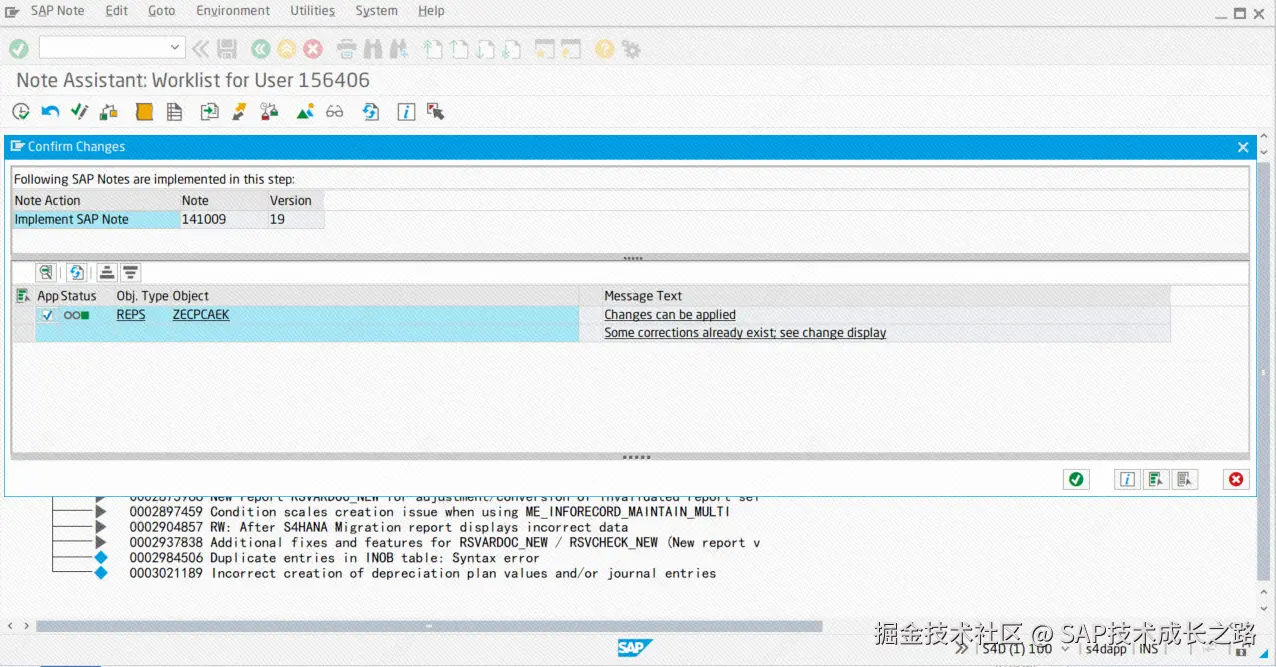Click the Refresh icon in application toolbar
Screen dimensions: 1276x667
[370, 111]
